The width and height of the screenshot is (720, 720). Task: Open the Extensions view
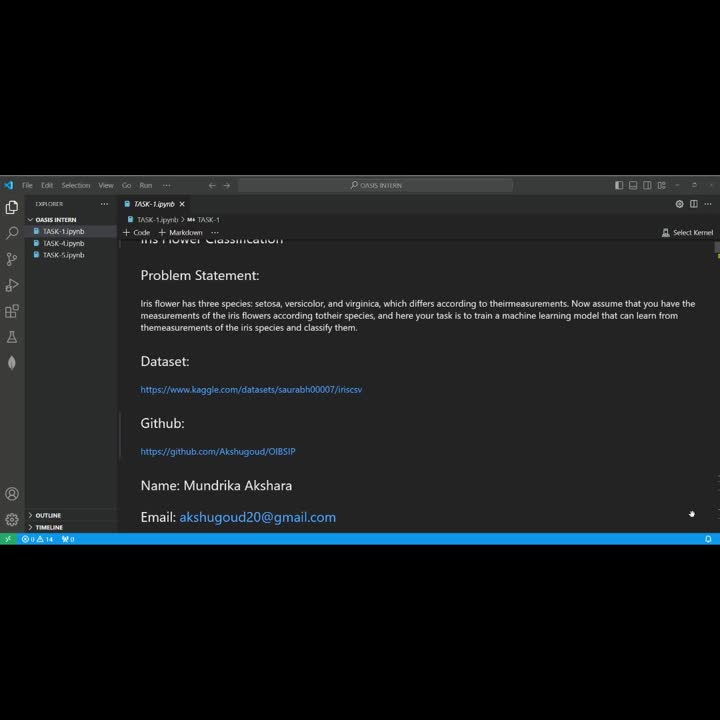tap(12, 311)
